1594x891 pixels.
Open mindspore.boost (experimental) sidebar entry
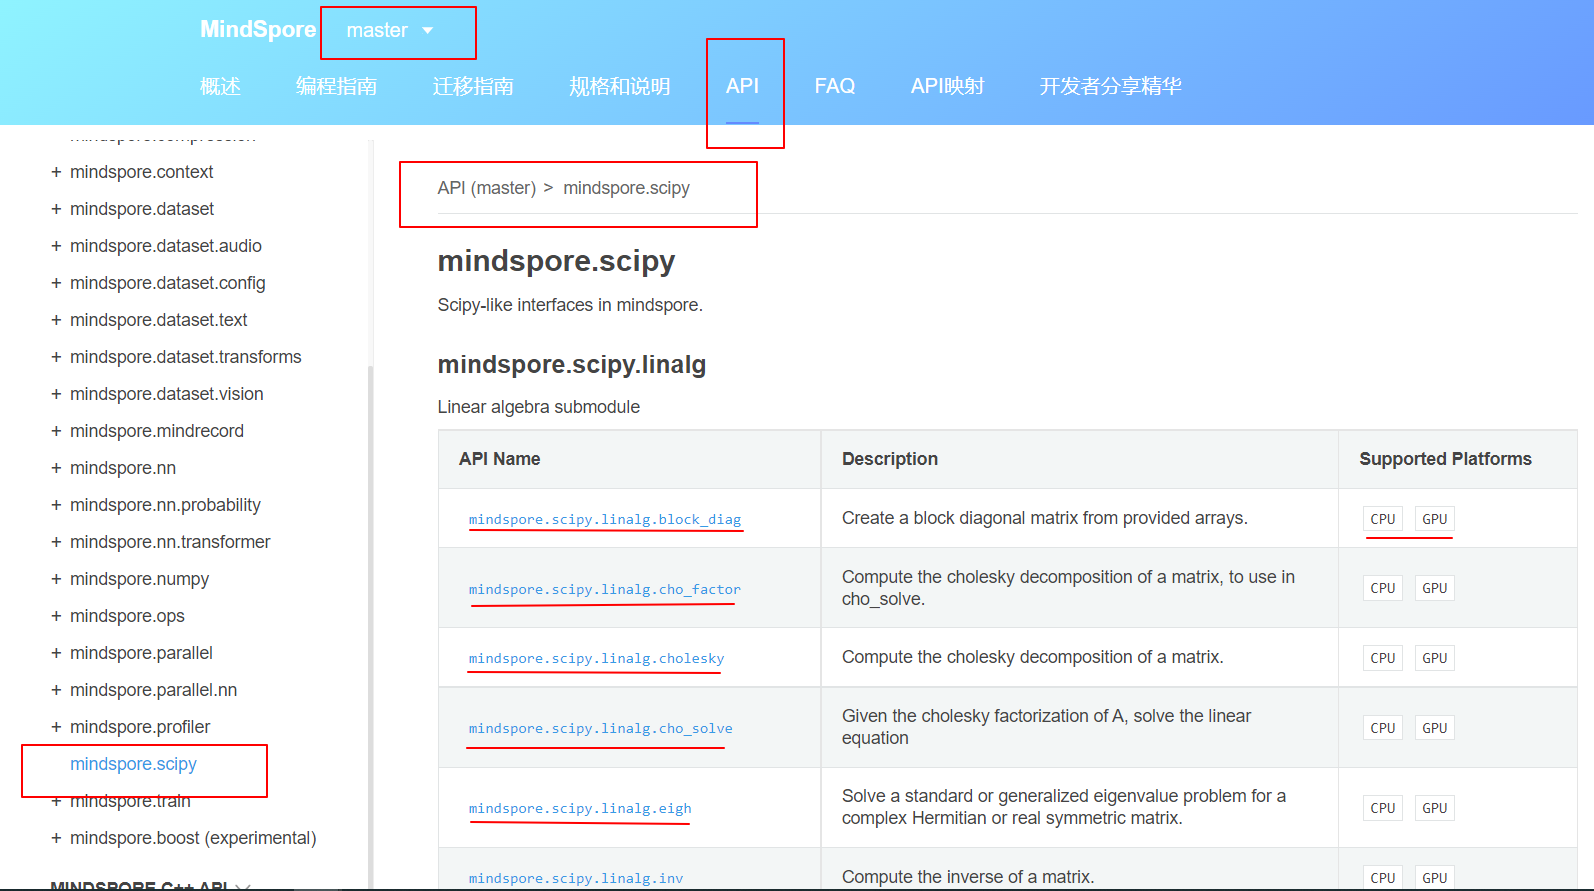193,838
